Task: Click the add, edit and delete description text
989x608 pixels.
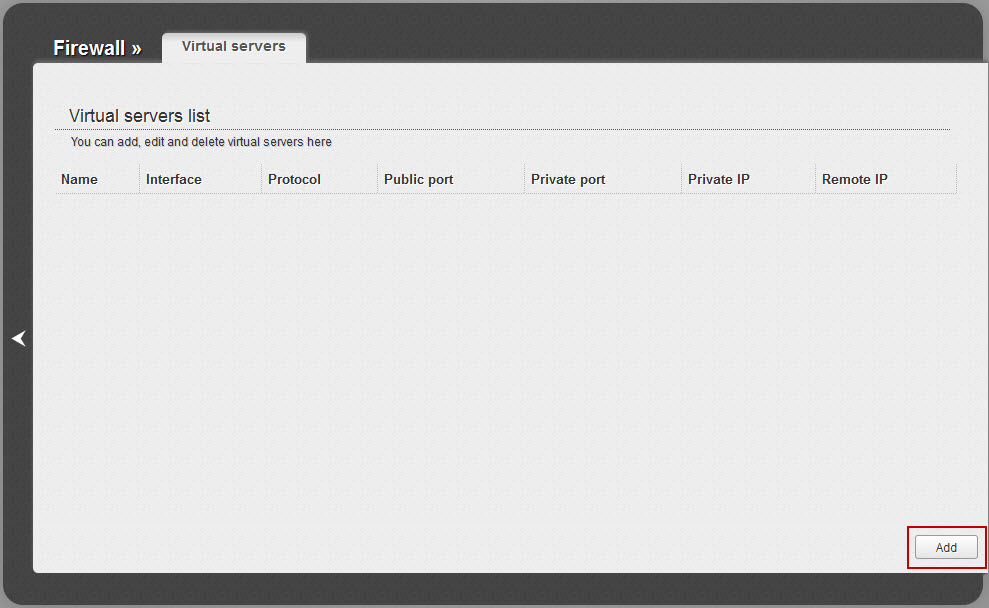Action: click(x=201, y=142)
